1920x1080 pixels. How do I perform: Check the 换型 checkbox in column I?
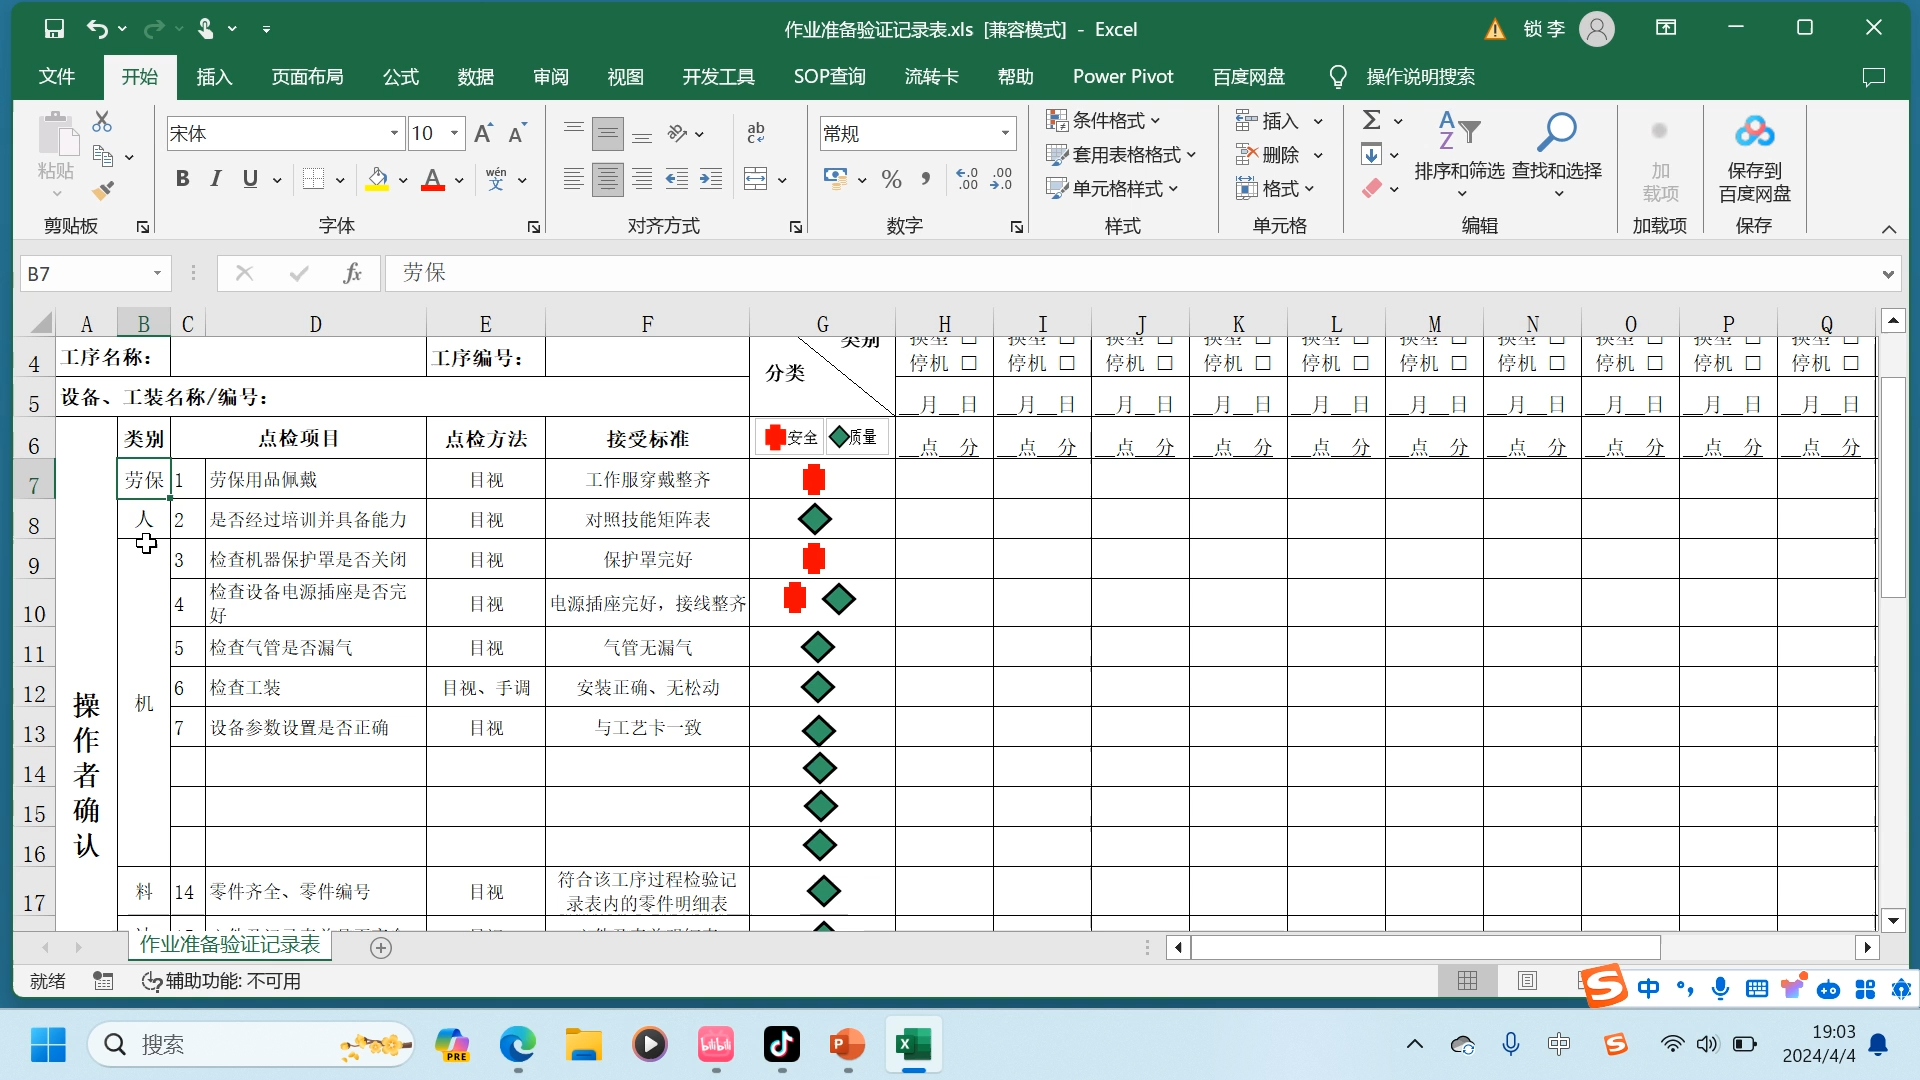point(1067,339)
